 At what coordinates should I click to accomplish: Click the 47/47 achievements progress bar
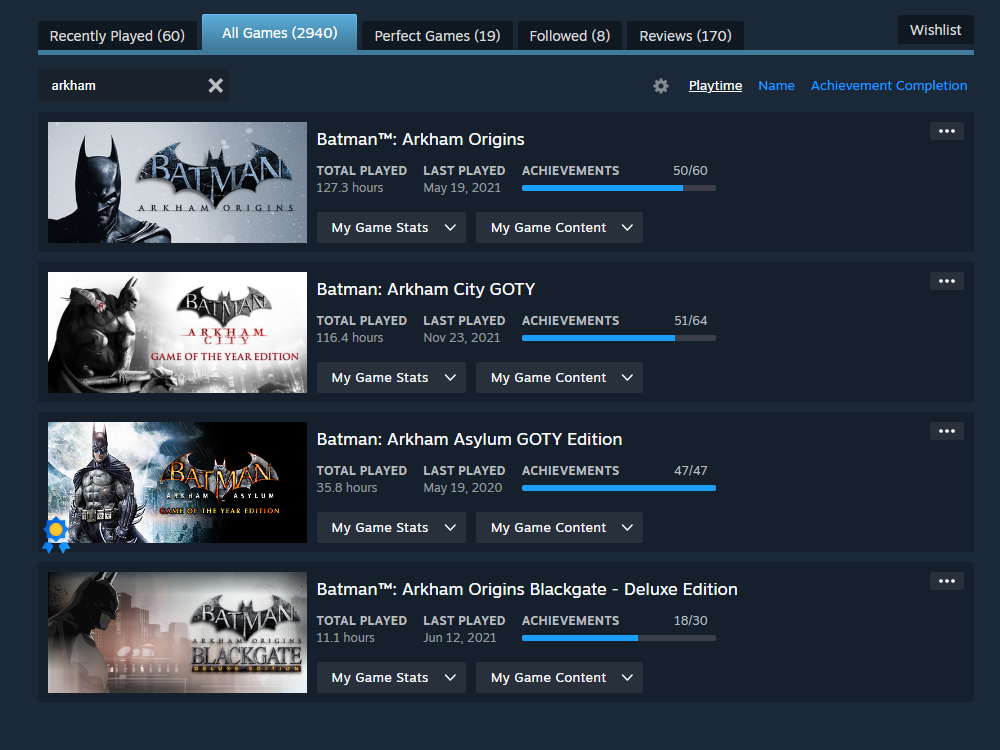point(619,488)
